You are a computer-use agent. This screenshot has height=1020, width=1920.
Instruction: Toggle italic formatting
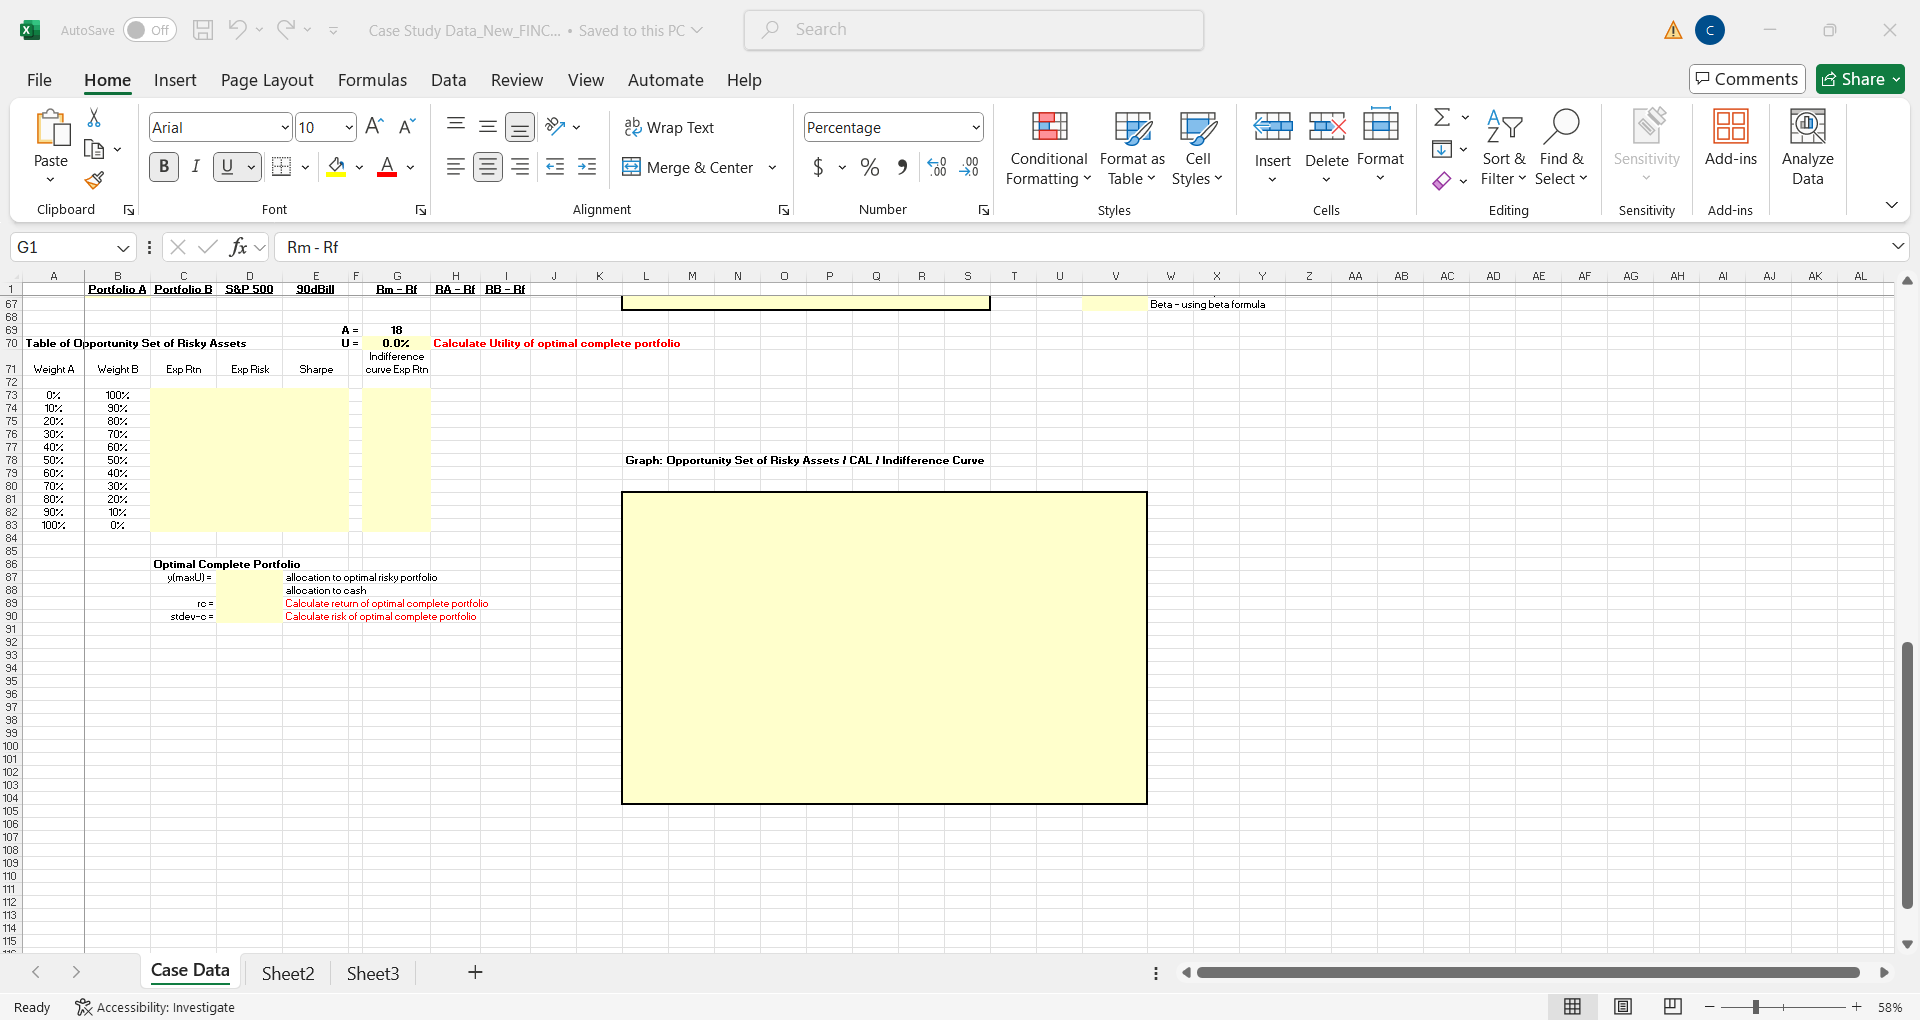[x=196, y=167]
